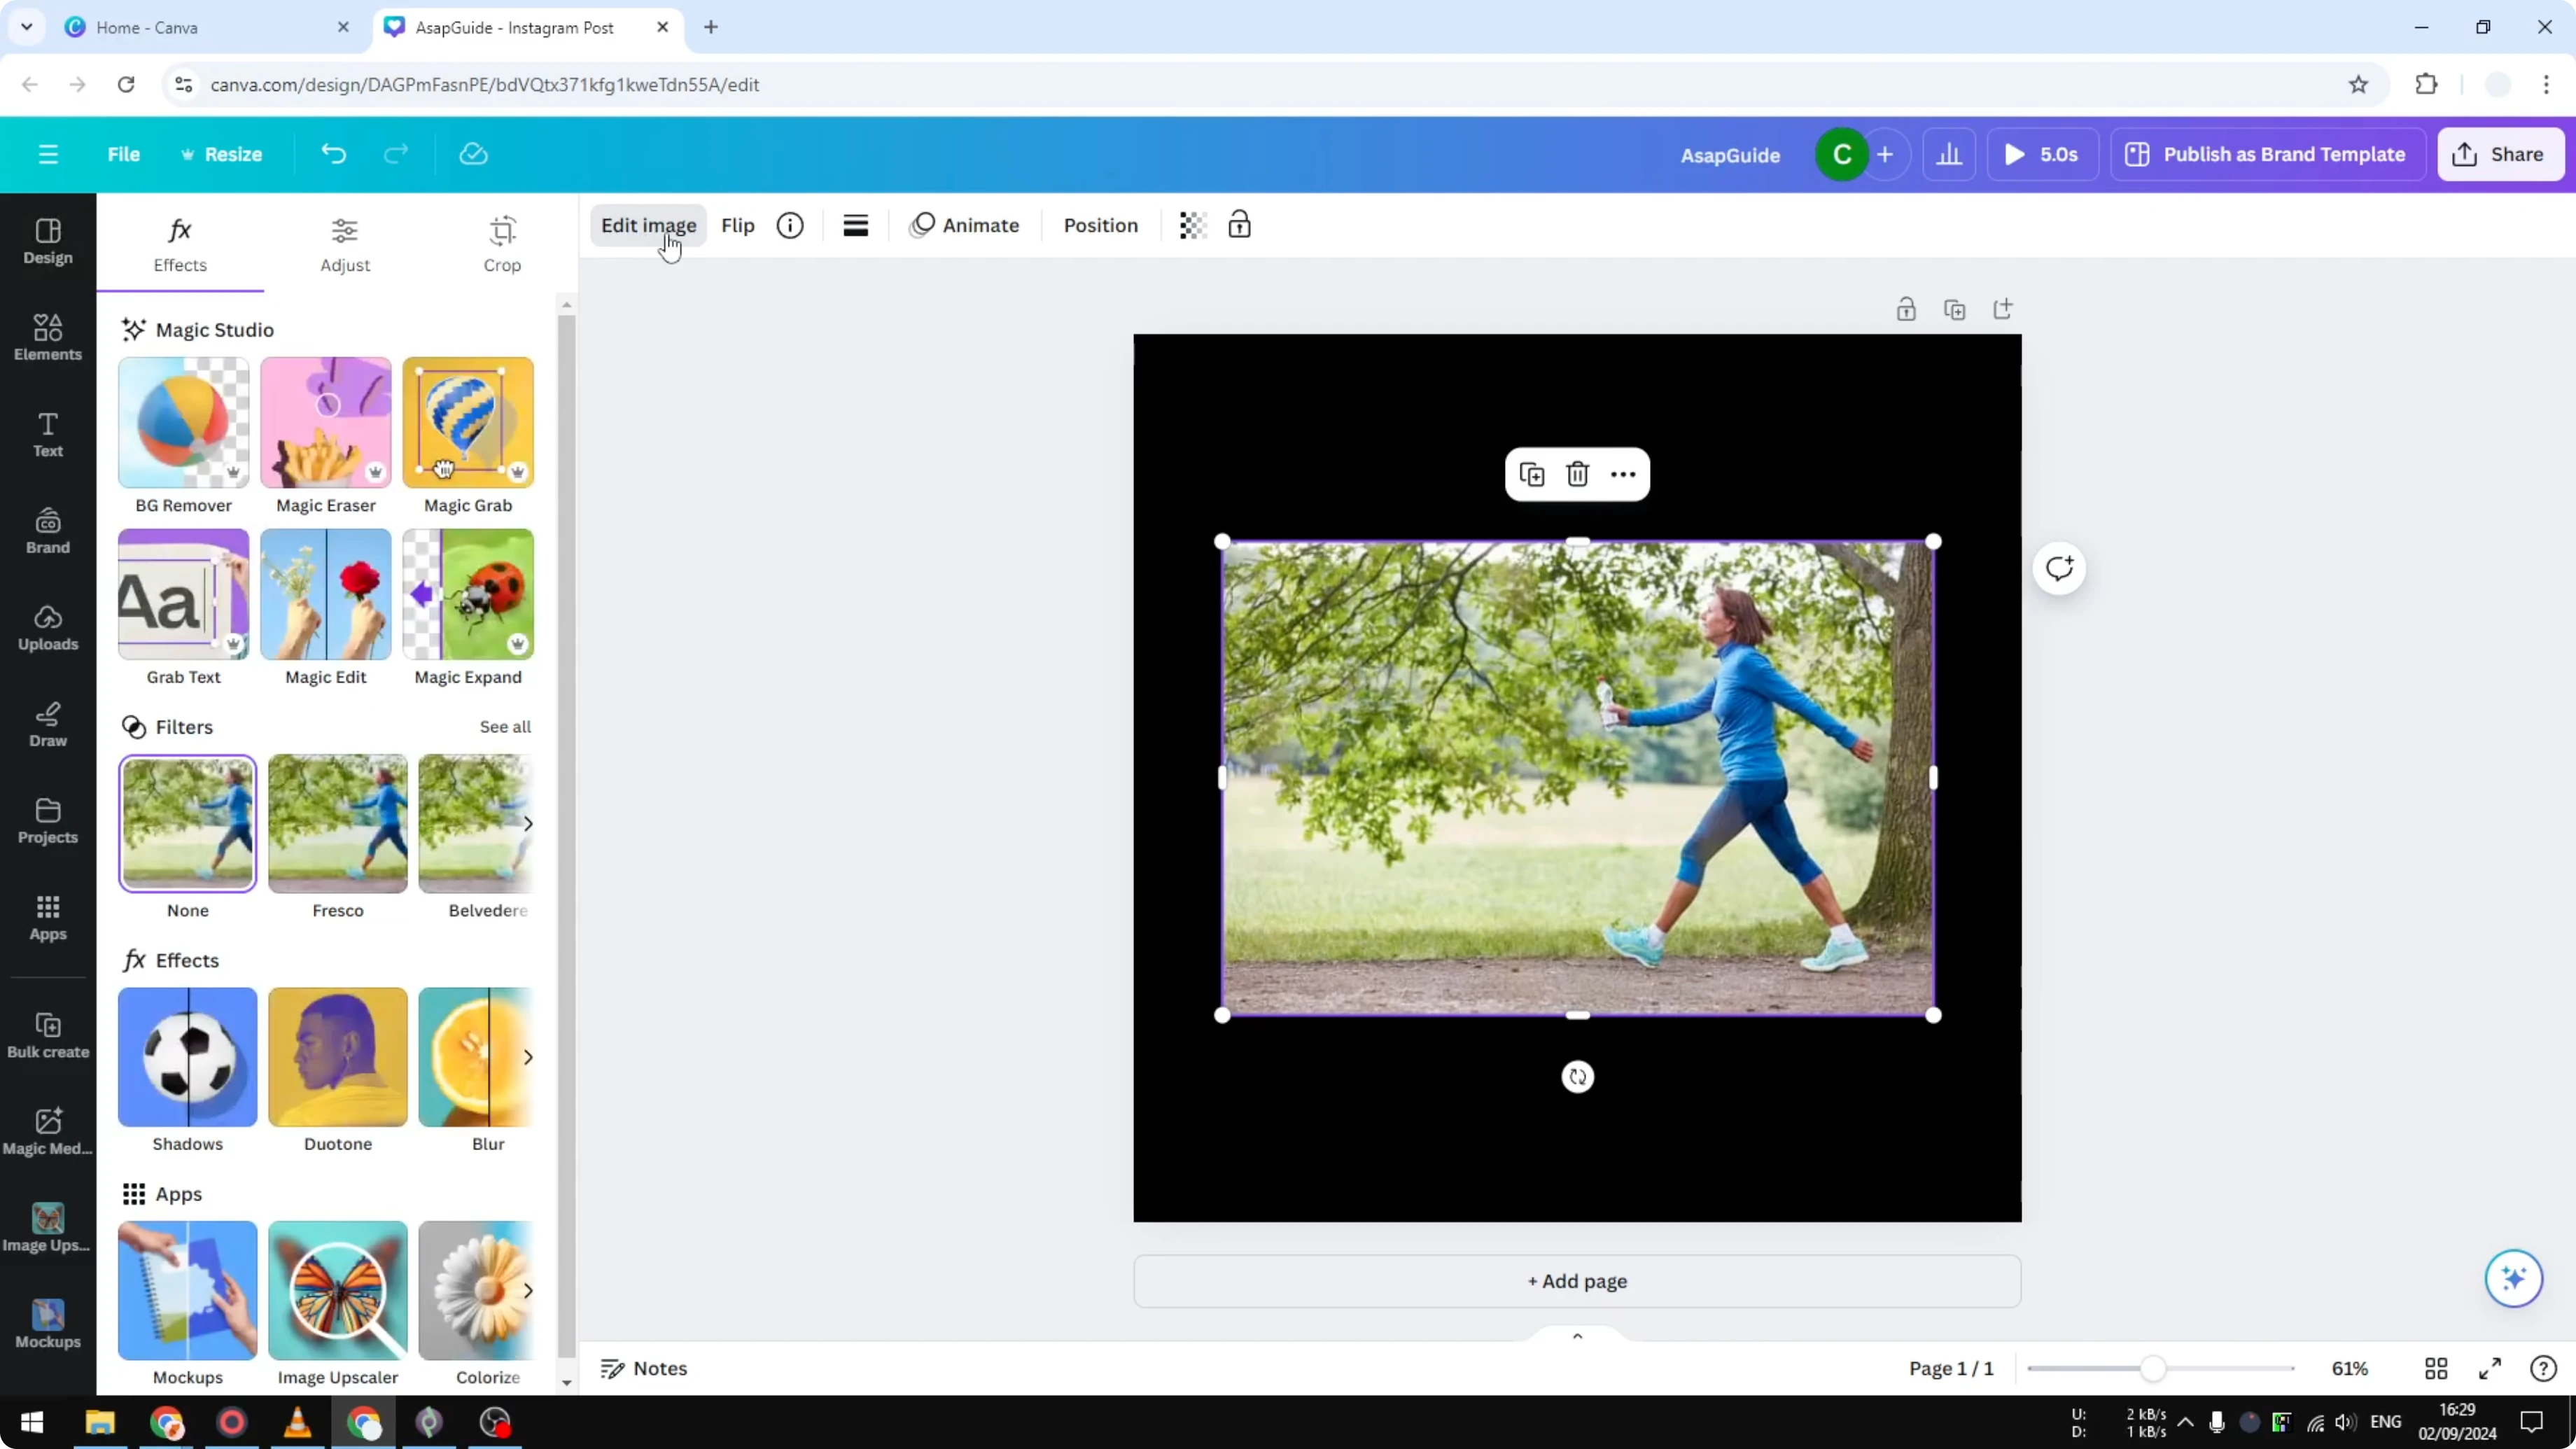Open the transparency checkerboard icon
Viewport: 2576px width, 1449px height.
tap(1193, 225)
